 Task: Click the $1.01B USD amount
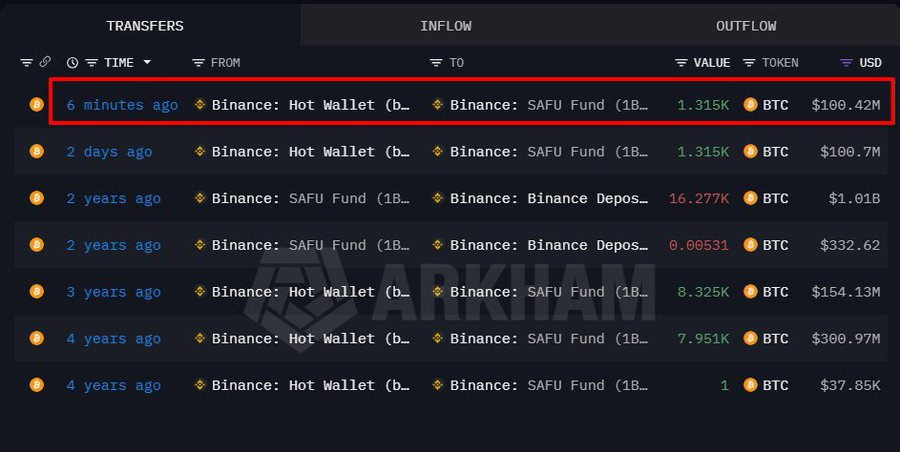click(854, 199)
